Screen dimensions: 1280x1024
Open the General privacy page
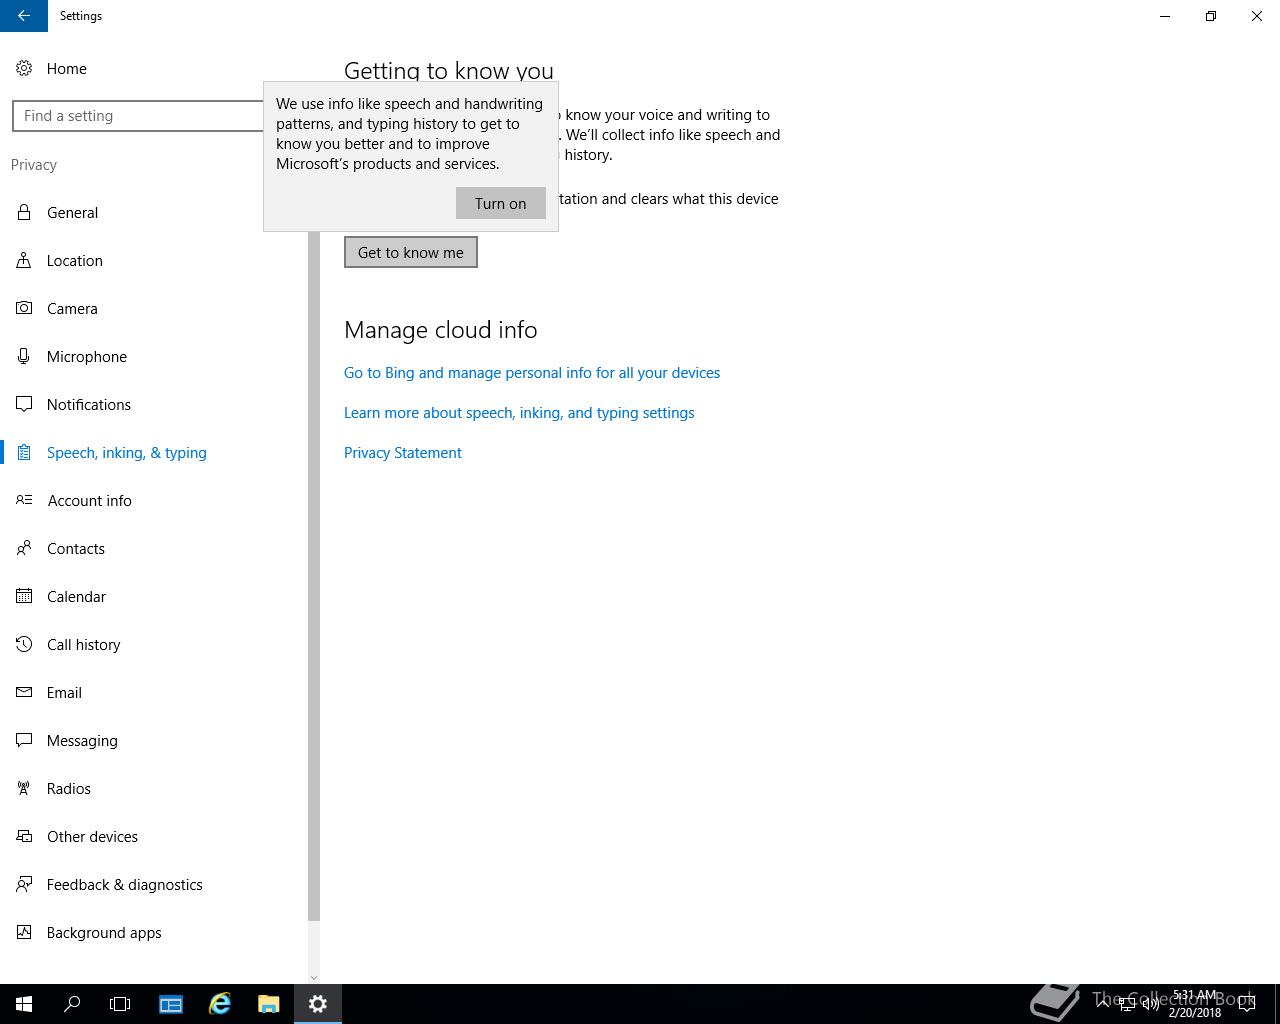[155, 212]
